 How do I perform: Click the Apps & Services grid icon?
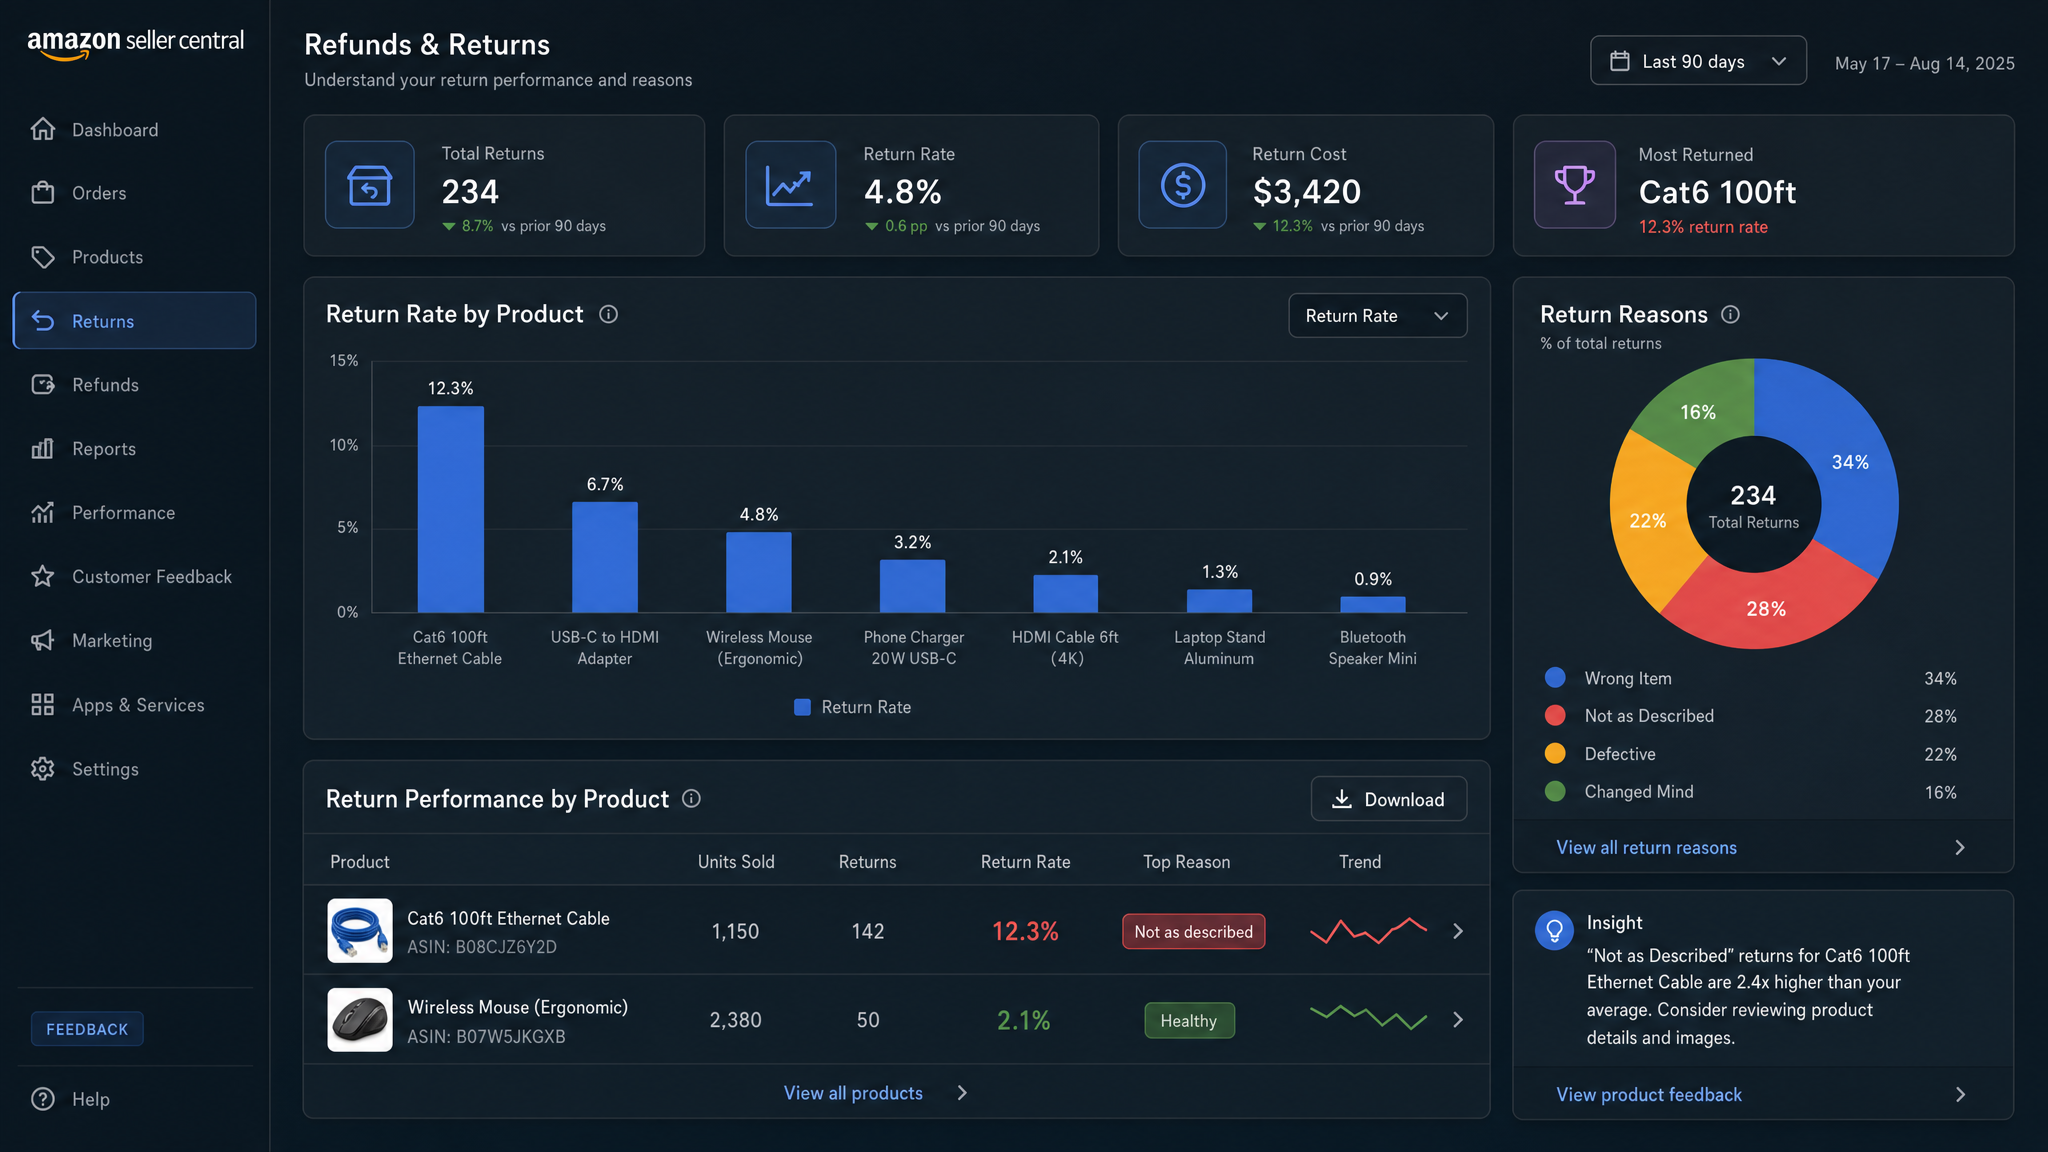click(x=43, y=705)
